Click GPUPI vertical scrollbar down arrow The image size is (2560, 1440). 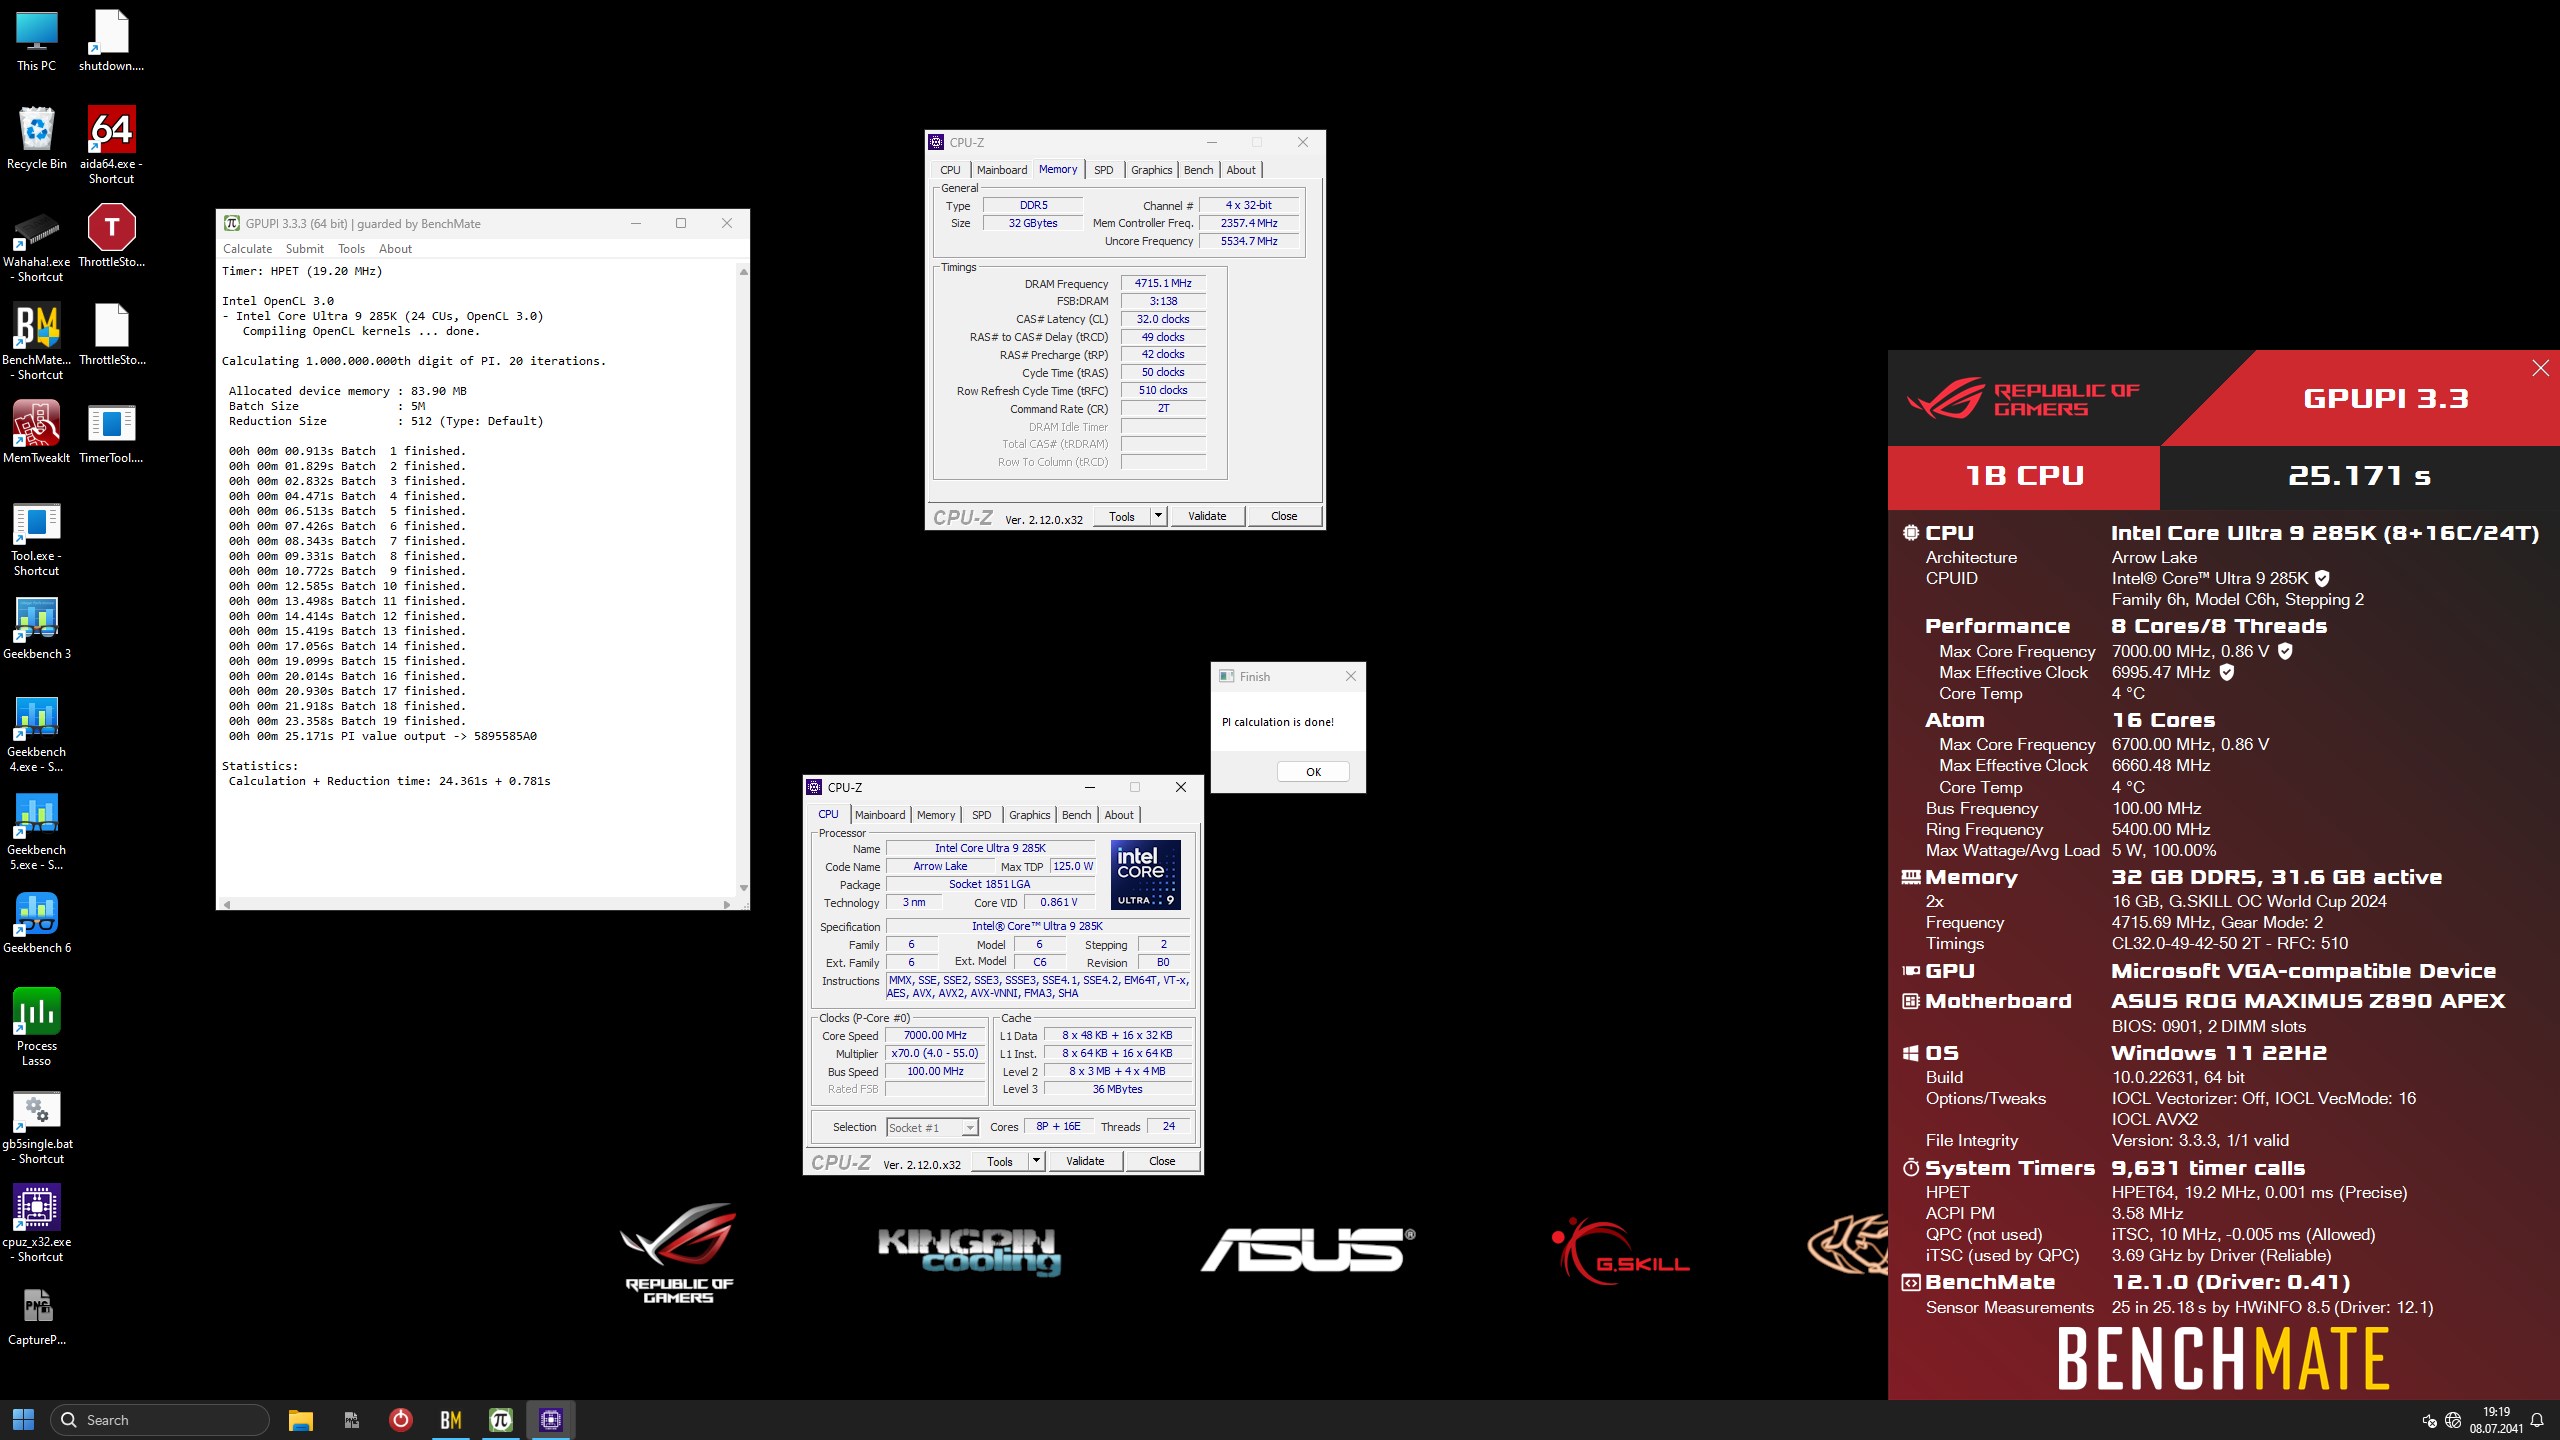coord(743,888)
